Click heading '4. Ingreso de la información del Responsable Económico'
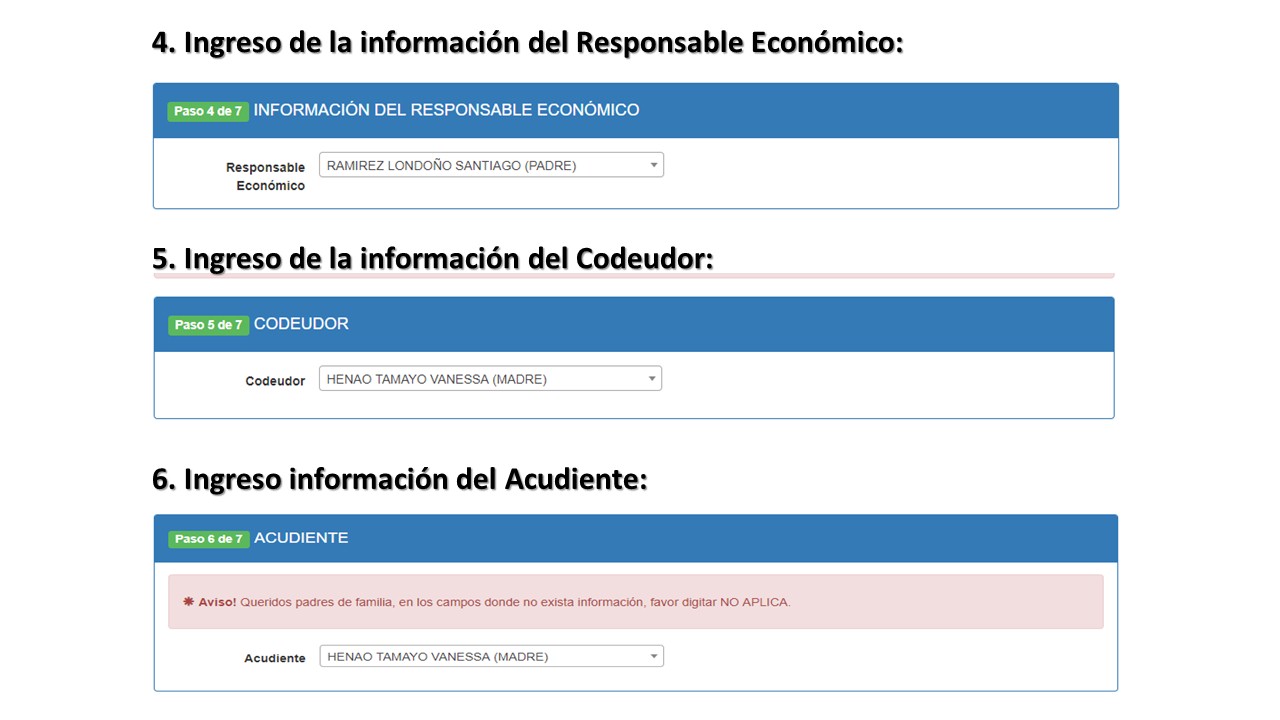Screen dimensions: 1280x720 pos(527,43)
